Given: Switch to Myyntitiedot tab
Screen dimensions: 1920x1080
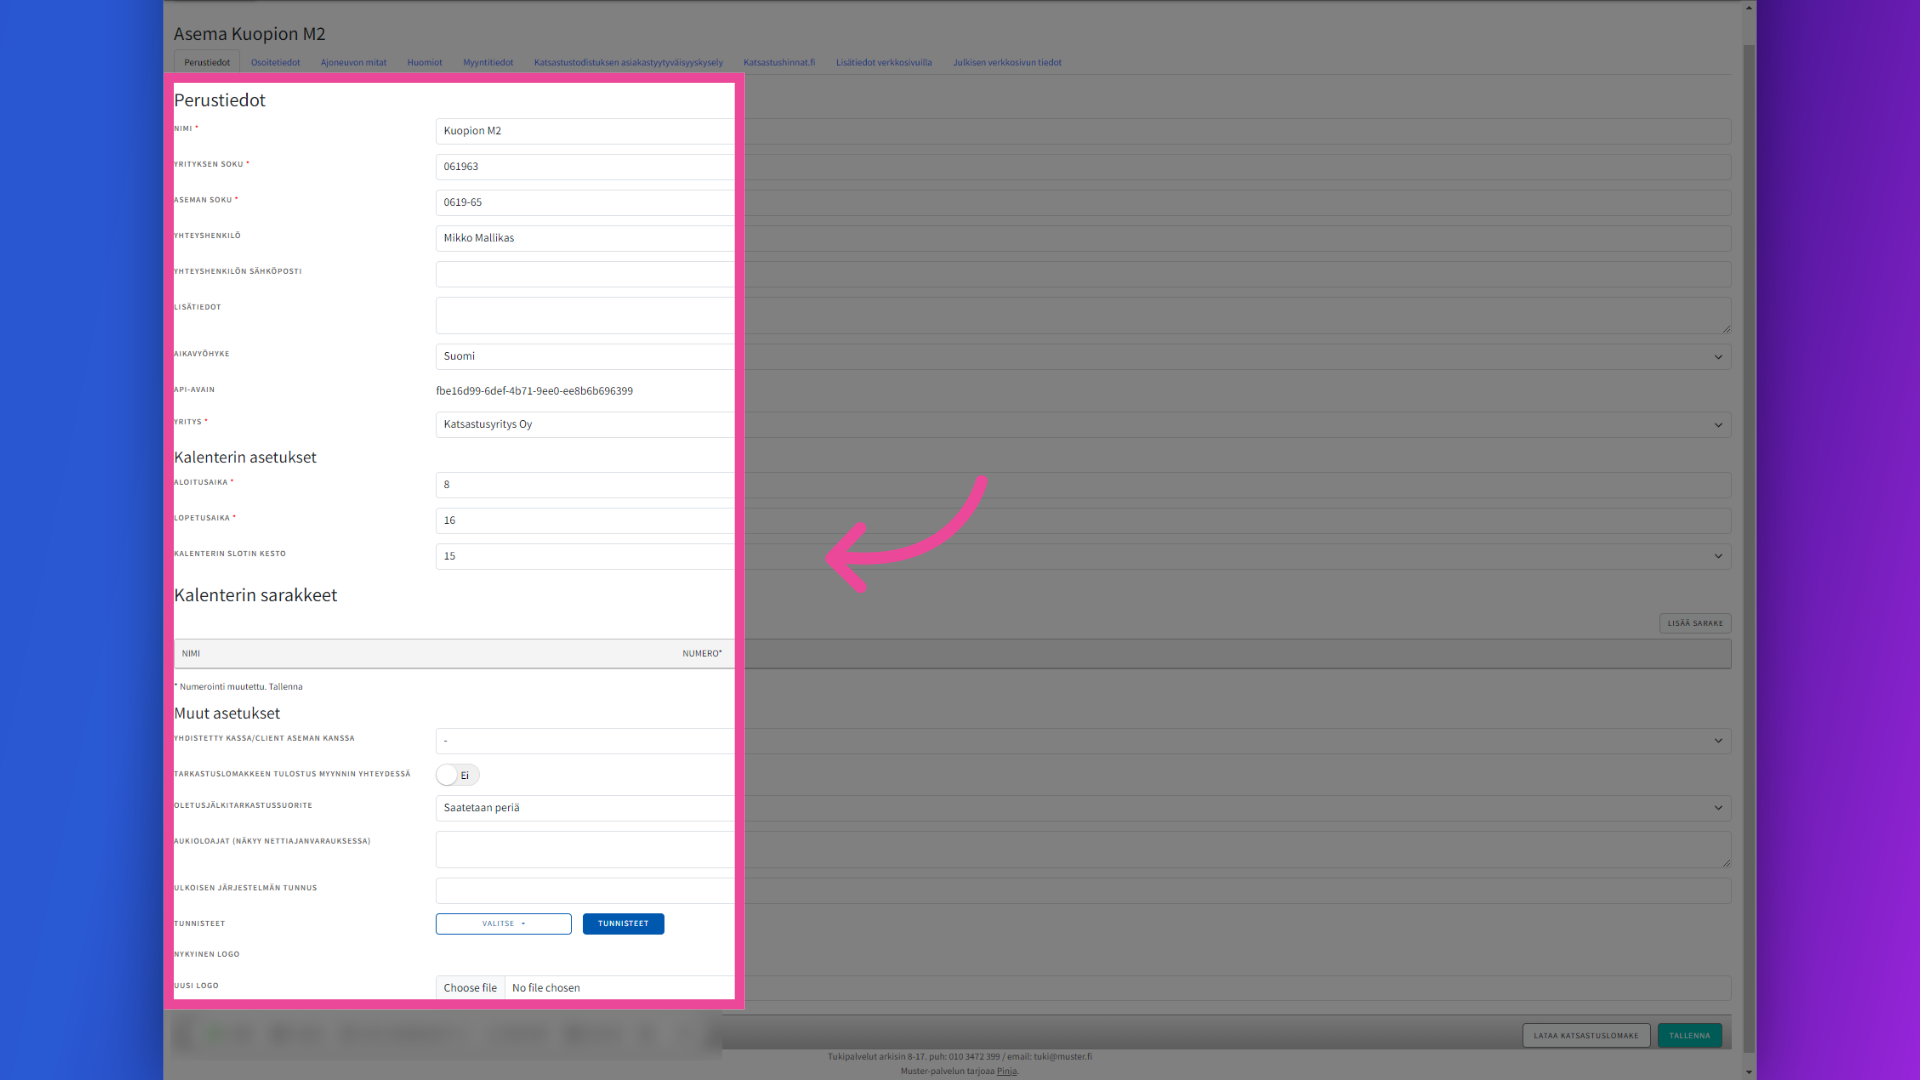Looking at the screenshot, I should click(x=488, y=62).
